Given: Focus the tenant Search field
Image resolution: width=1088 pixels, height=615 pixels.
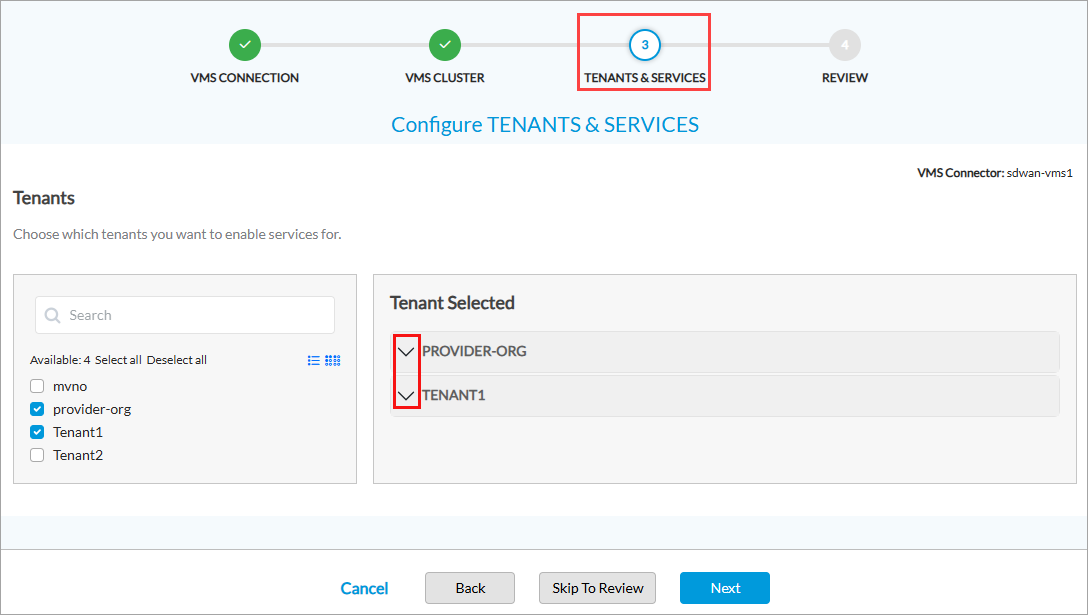Looking at the screenshot, I should [185, 315].
